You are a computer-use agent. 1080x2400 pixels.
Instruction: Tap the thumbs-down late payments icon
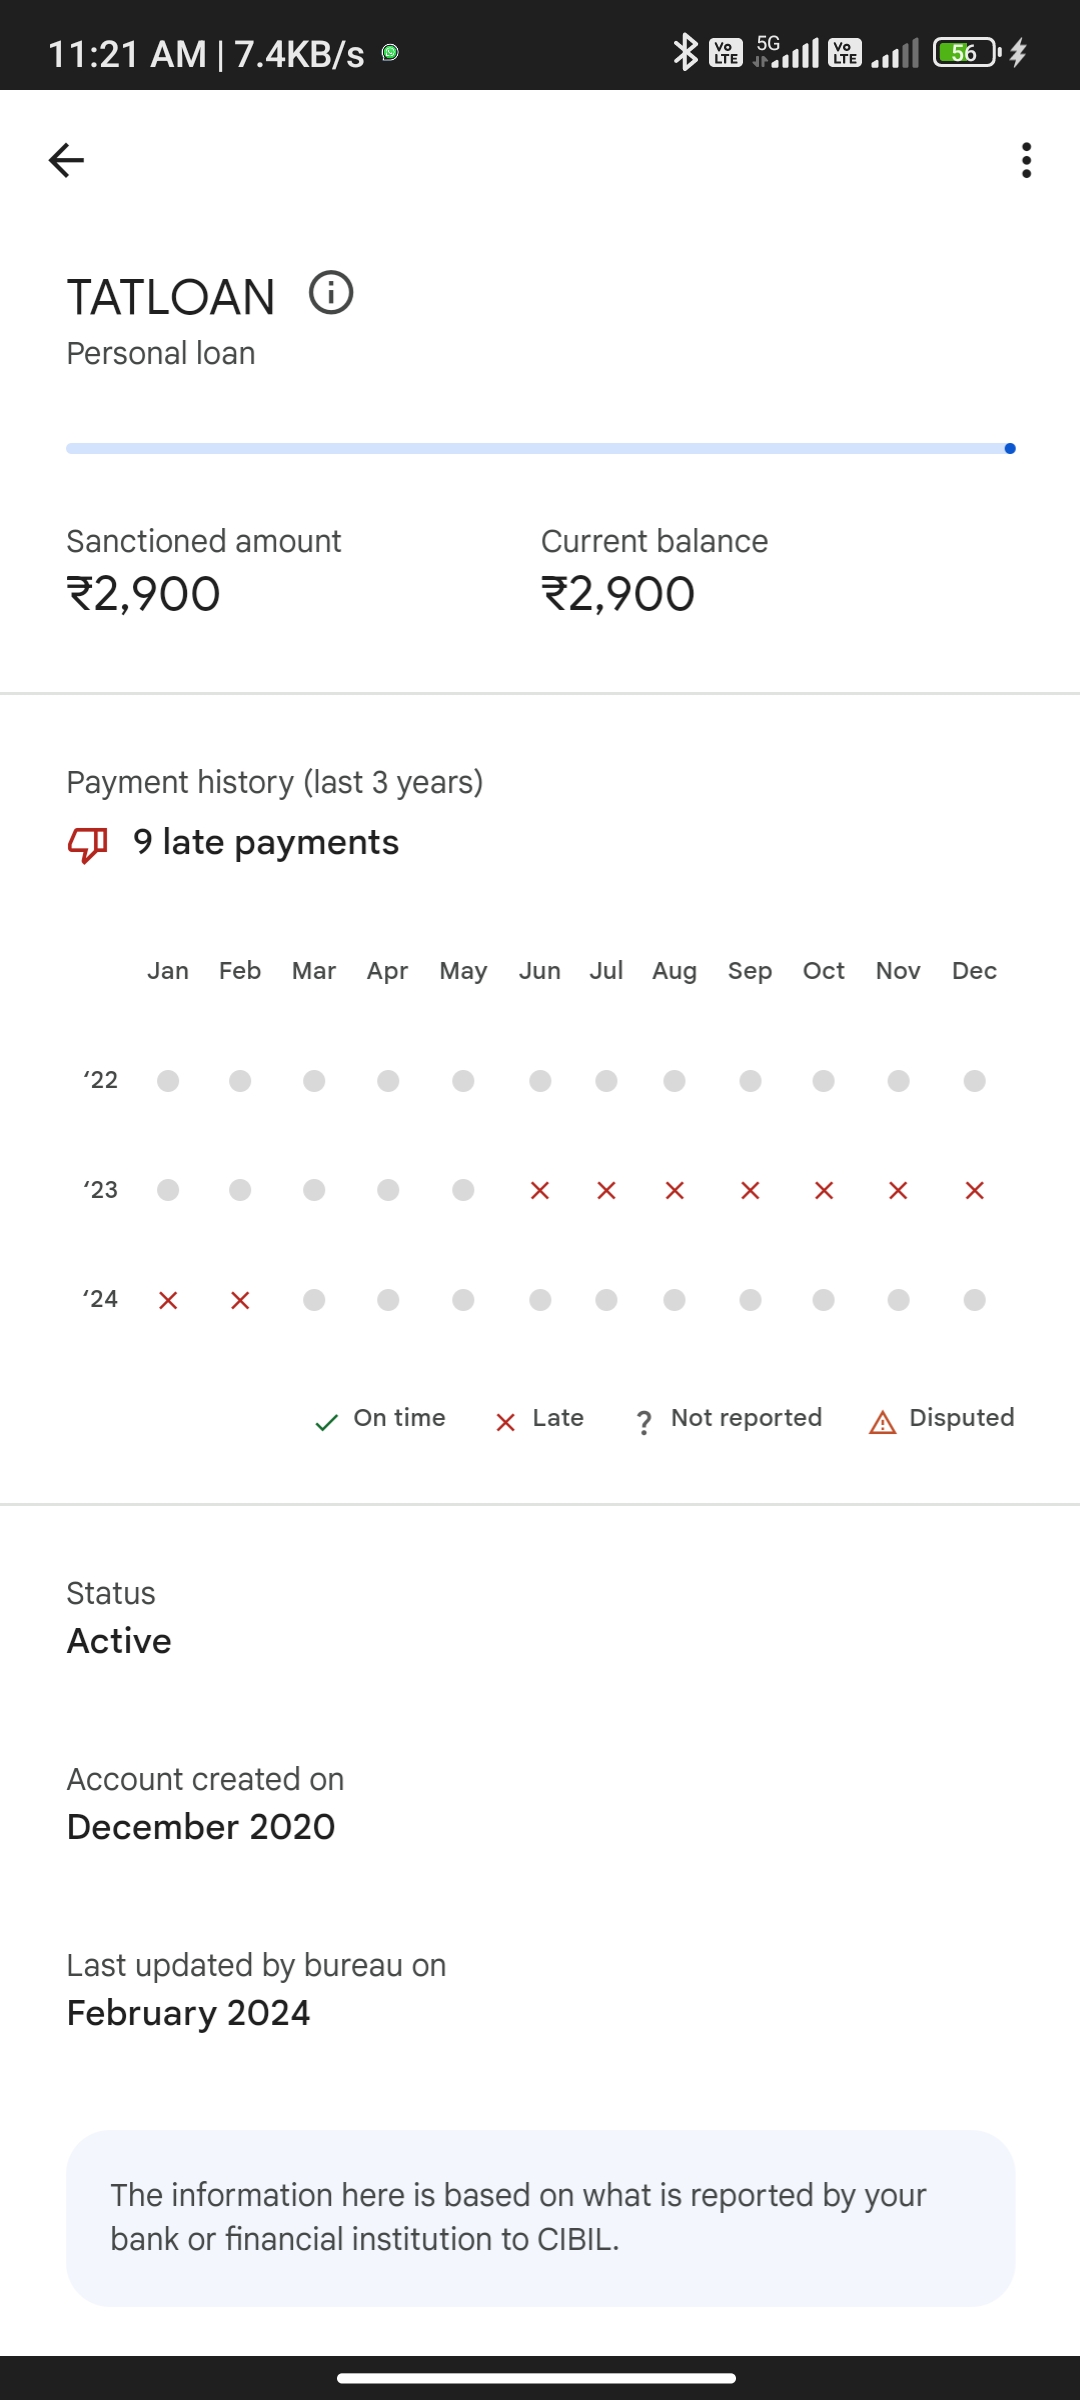[x=88, y=844]
